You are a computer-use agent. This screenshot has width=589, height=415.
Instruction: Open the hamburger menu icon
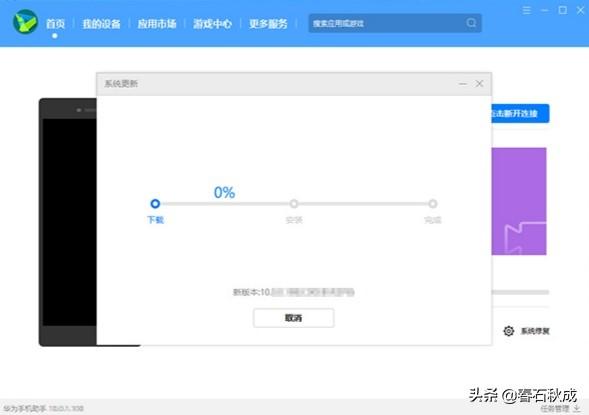click(x=527, y=10)
